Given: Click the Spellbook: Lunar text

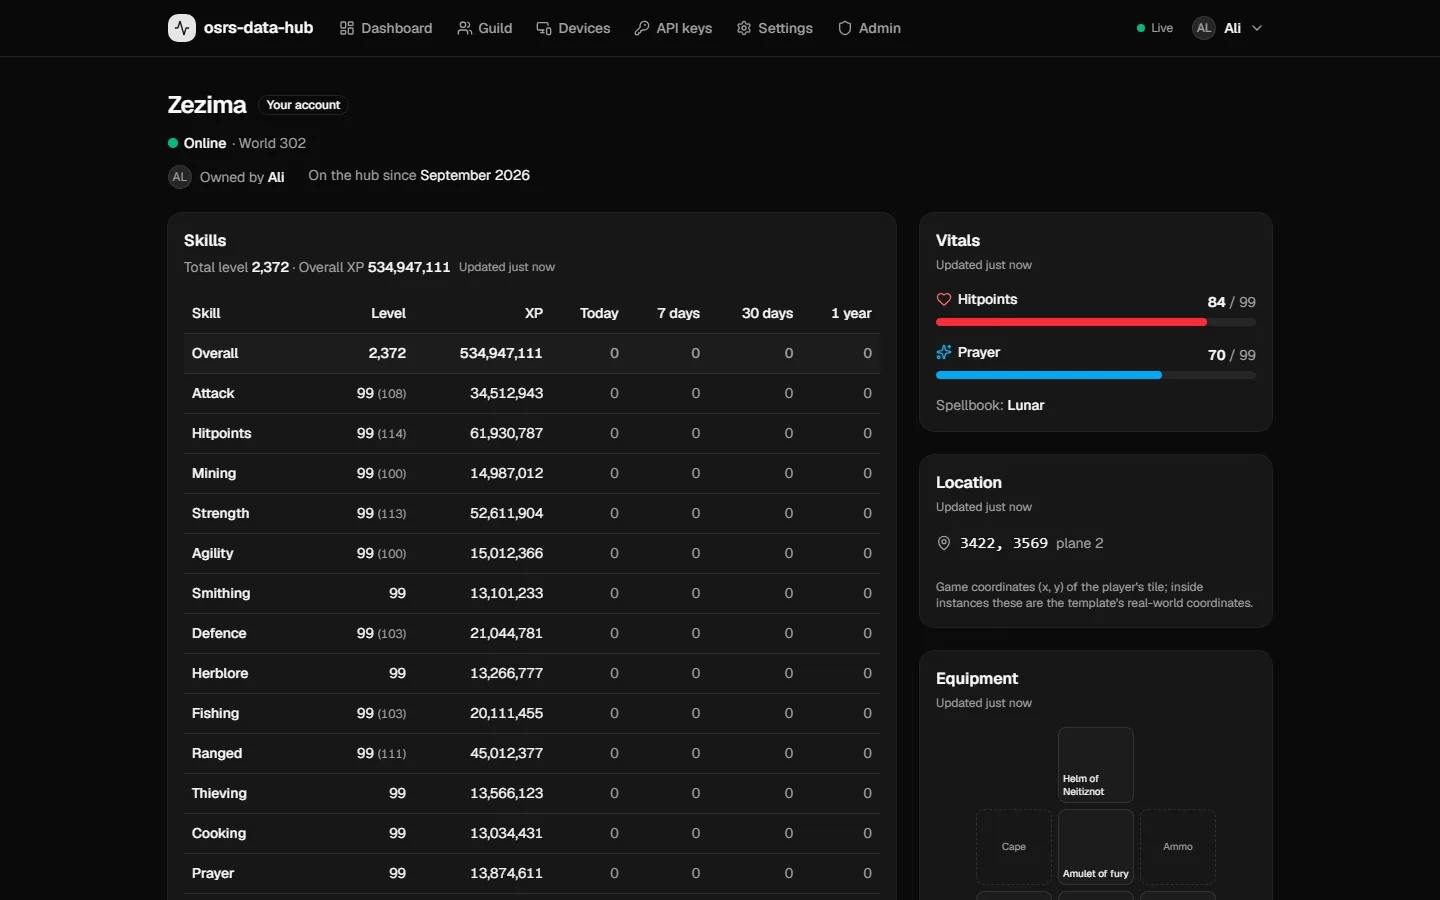Looking at the screenshot, I should pyautogui.click(x=990, y=405).
